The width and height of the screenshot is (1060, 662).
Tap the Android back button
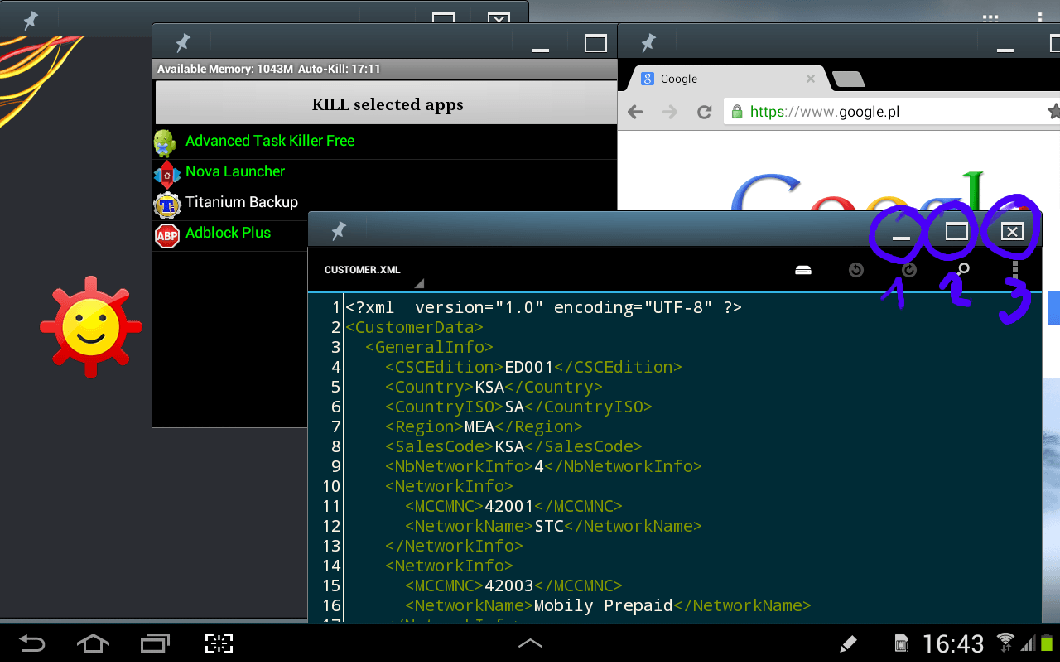pos(32,643)
